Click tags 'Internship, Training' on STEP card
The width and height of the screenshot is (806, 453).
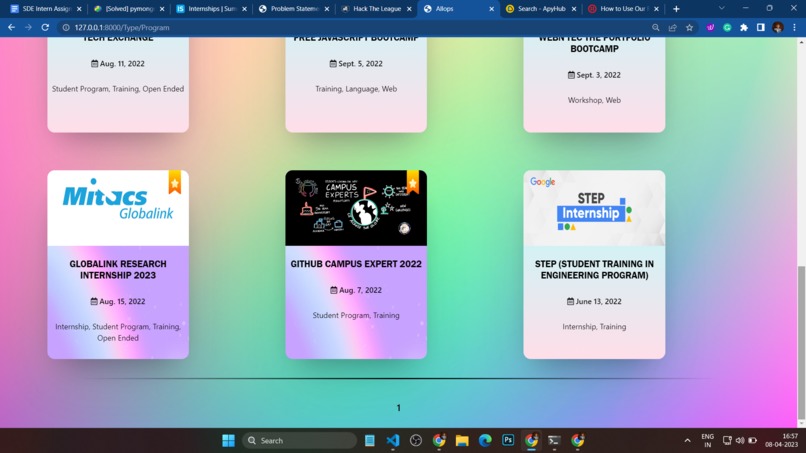point(594,327)
